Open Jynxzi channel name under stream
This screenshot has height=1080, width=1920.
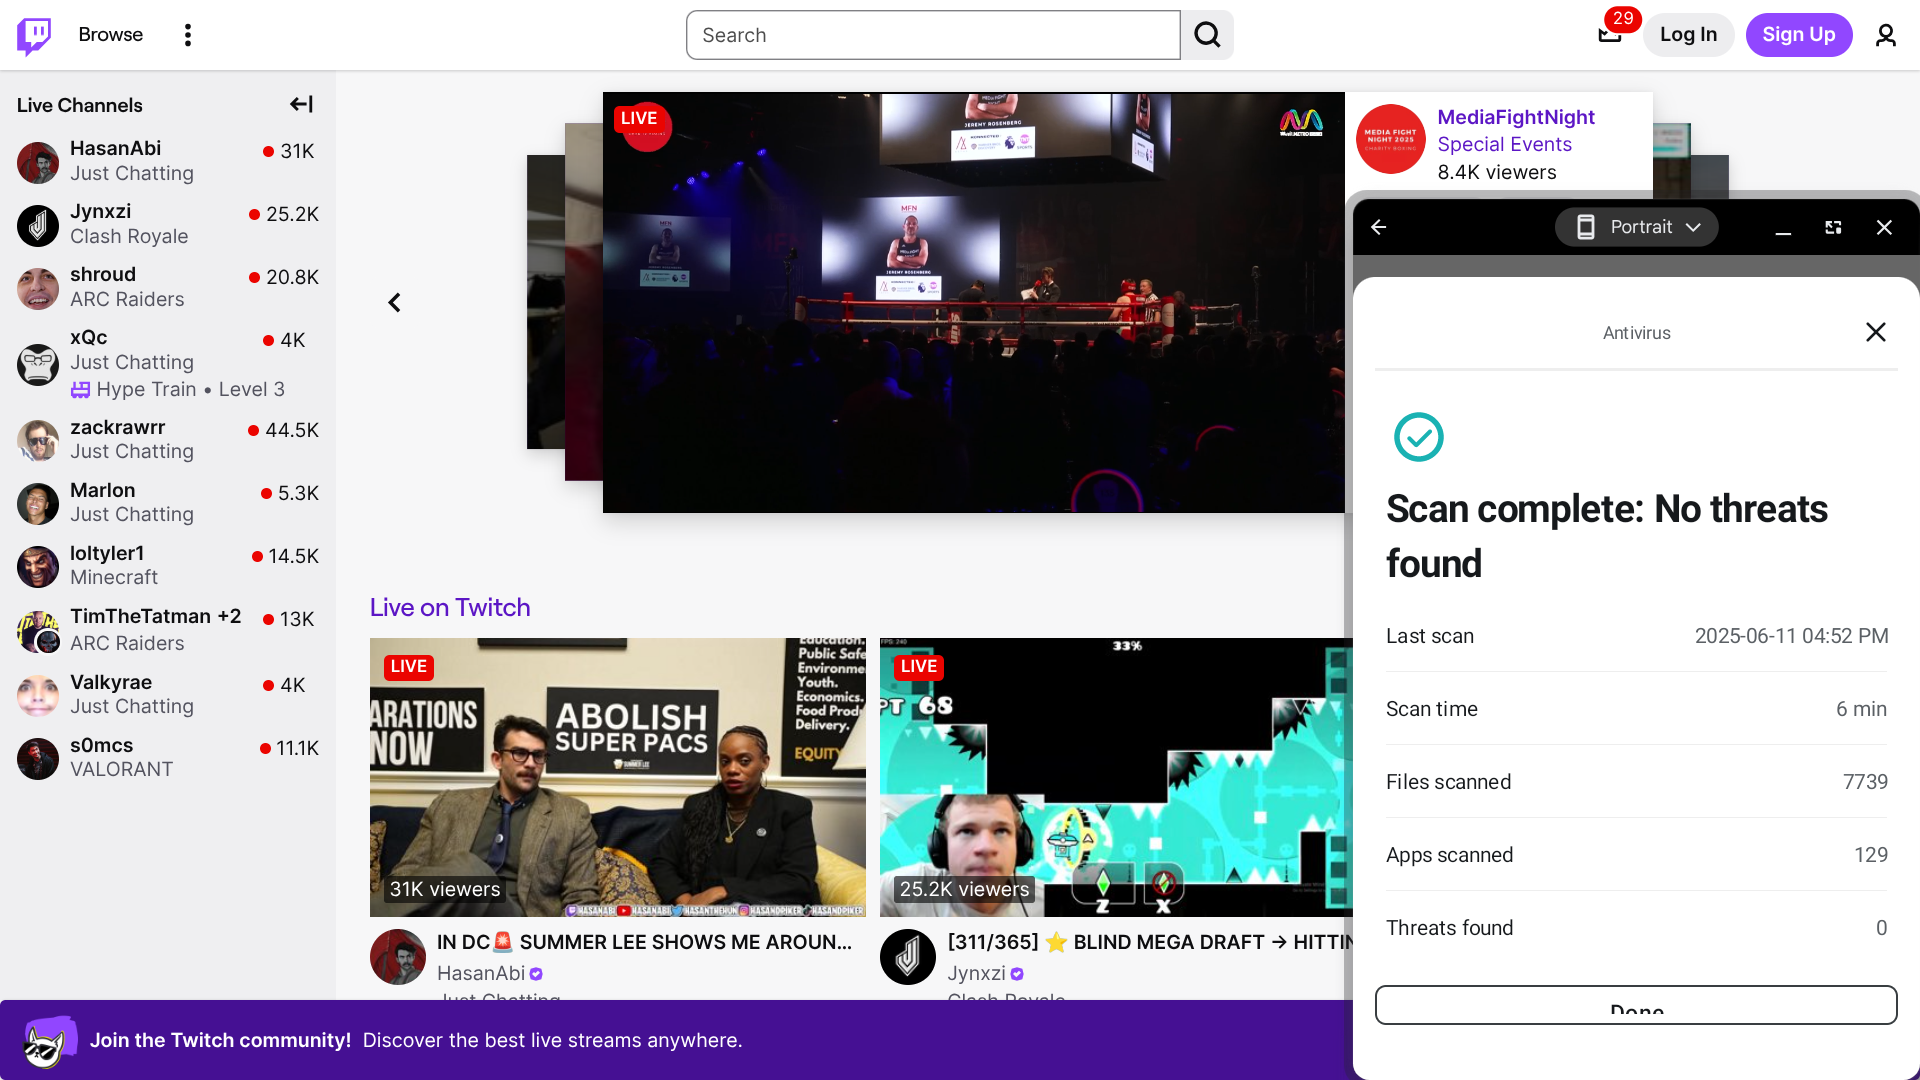point(977,973)
